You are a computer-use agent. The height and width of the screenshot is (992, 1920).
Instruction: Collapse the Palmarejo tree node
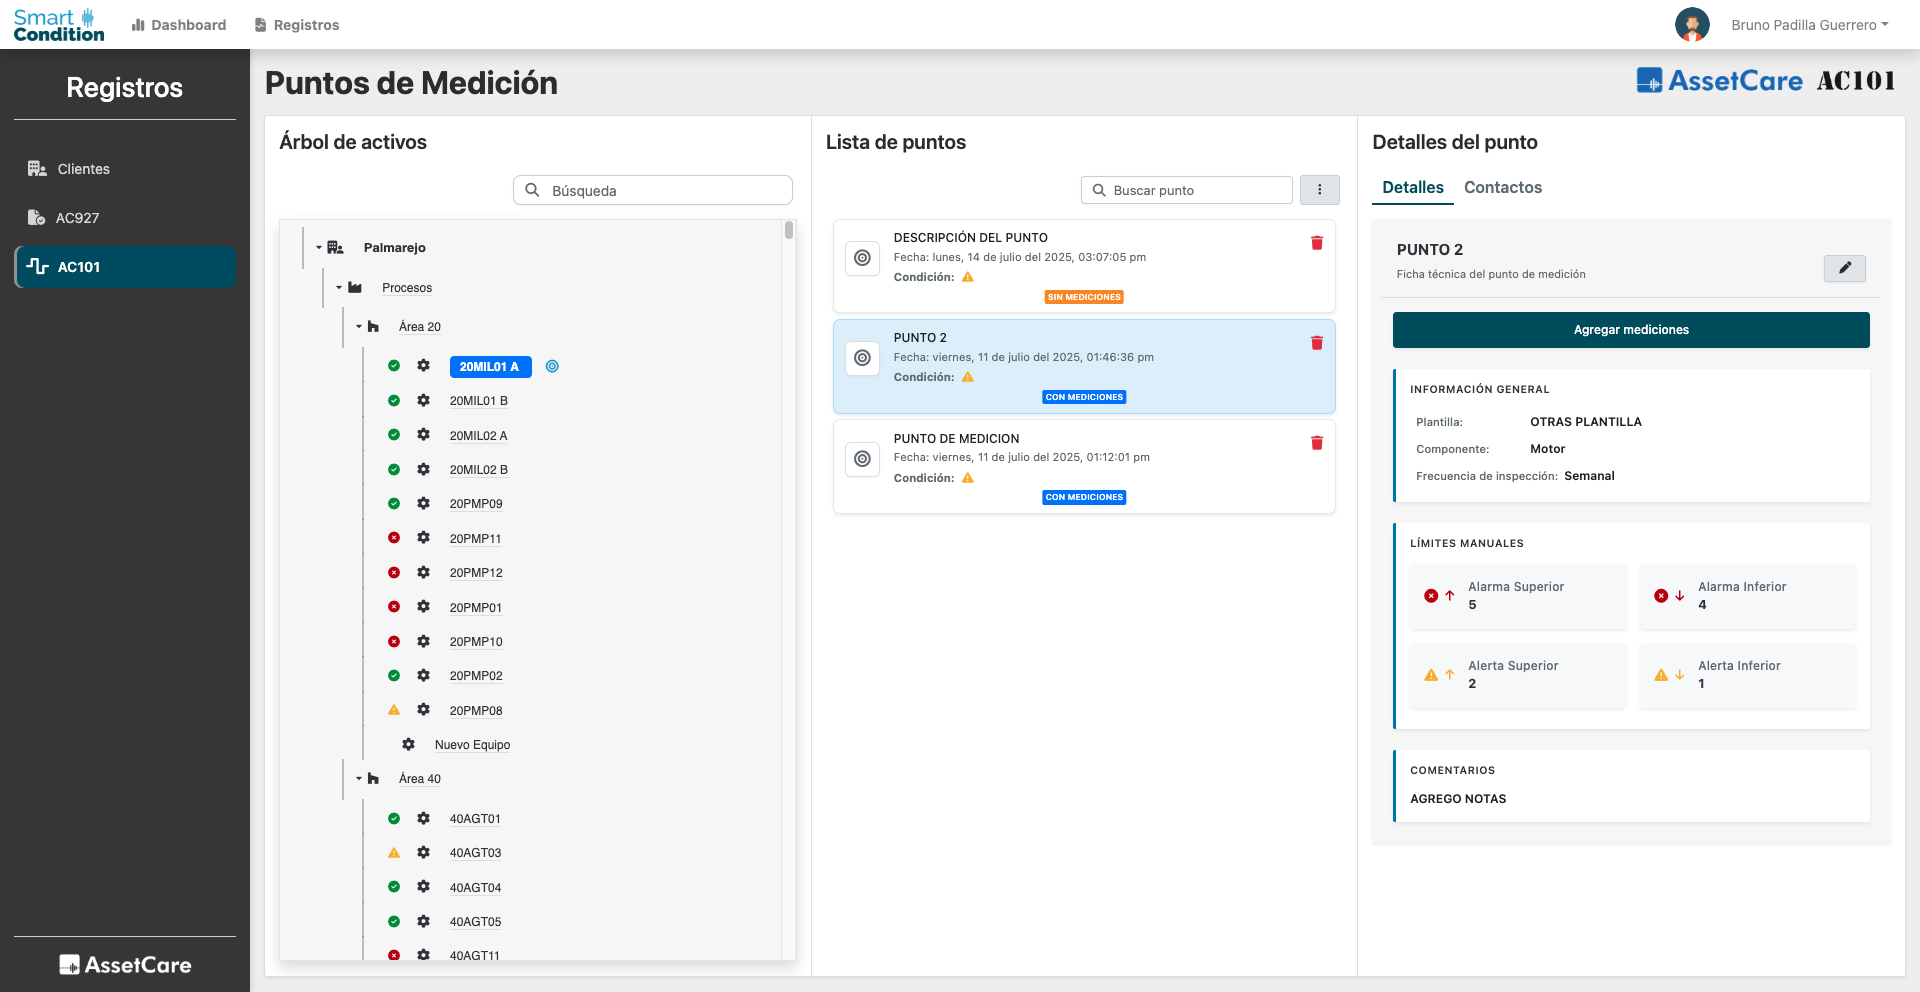[x=318, y=247]
